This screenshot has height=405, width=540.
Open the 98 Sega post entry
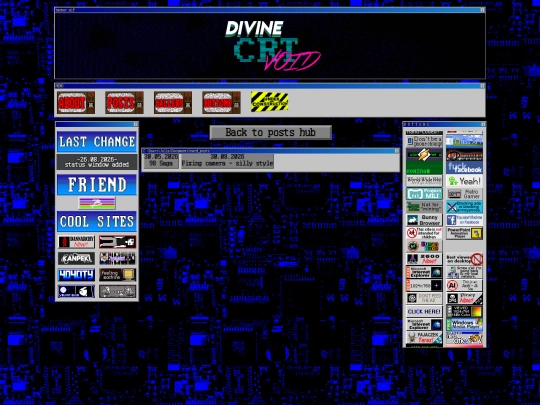(161, 160)
